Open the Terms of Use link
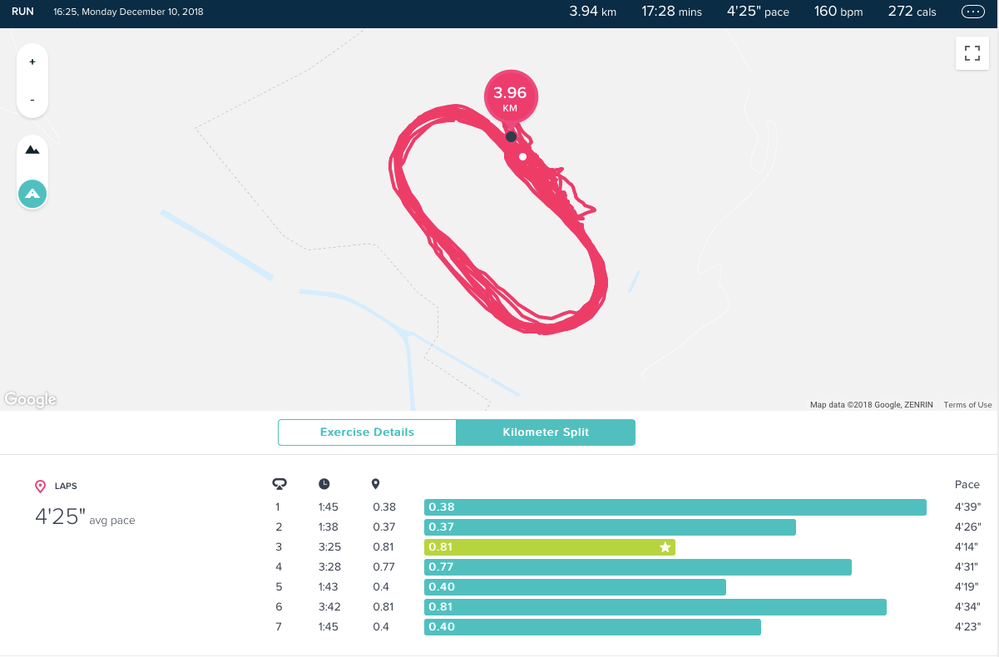 pyautogui.click(x=967, y=405)
